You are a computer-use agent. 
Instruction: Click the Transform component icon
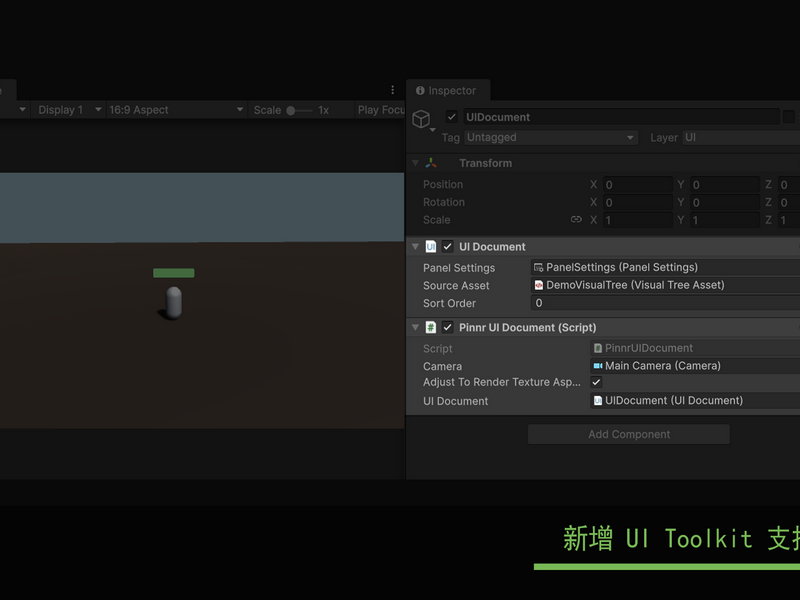click(x=431, y=163)
